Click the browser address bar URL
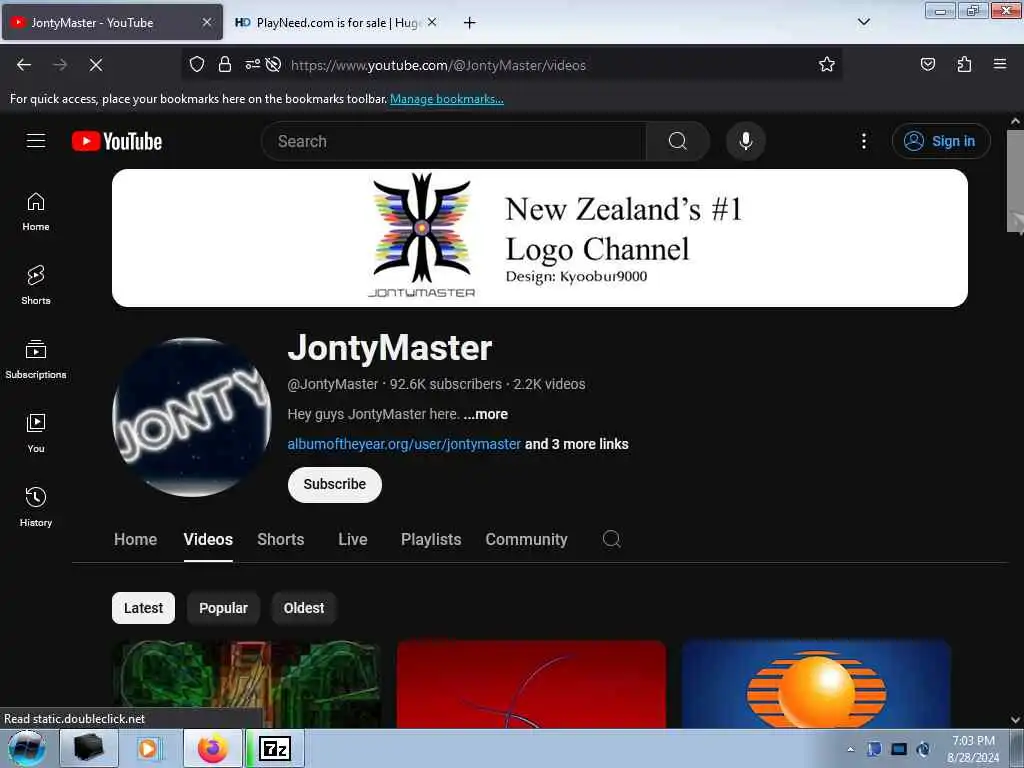The height and width of the screenshot is (768, 1024). (x=438, y=65)
